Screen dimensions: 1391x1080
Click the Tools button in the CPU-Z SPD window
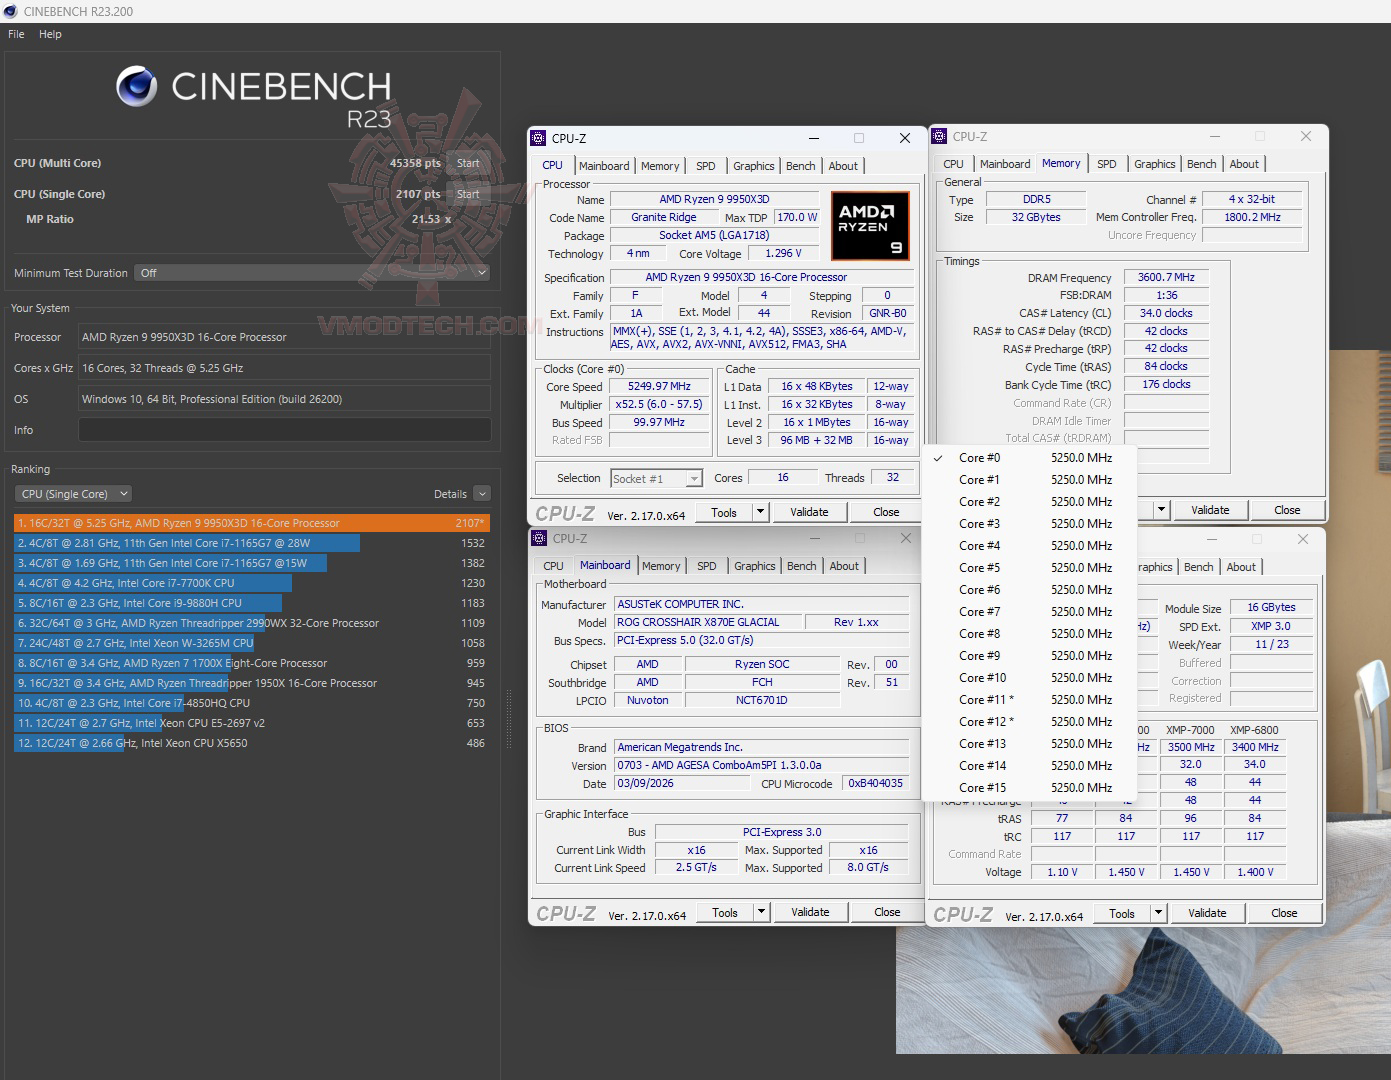coord(1122,913)
